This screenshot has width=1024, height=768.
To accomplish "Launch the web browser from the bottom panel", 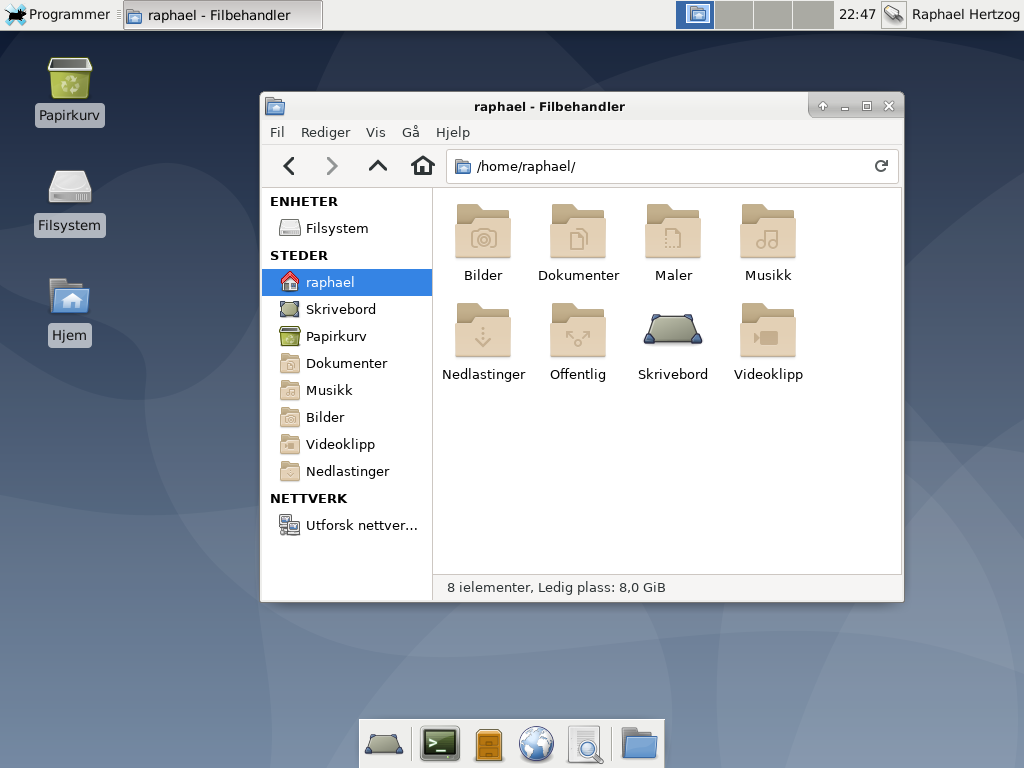I will click(x=536, y=744).
